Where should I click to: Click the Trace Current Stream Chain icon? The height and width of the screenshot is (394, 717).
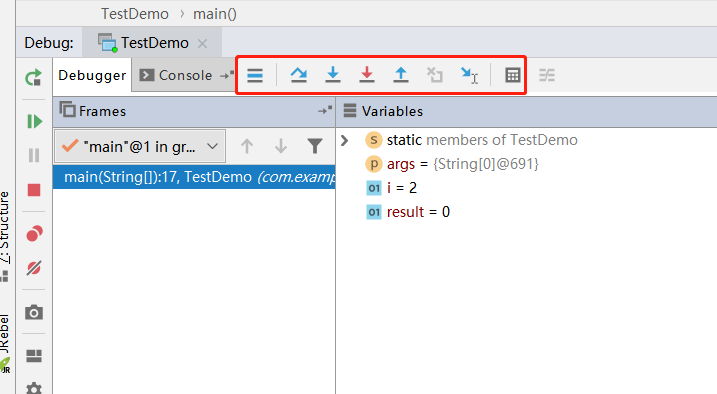click(x=547, y=75)
